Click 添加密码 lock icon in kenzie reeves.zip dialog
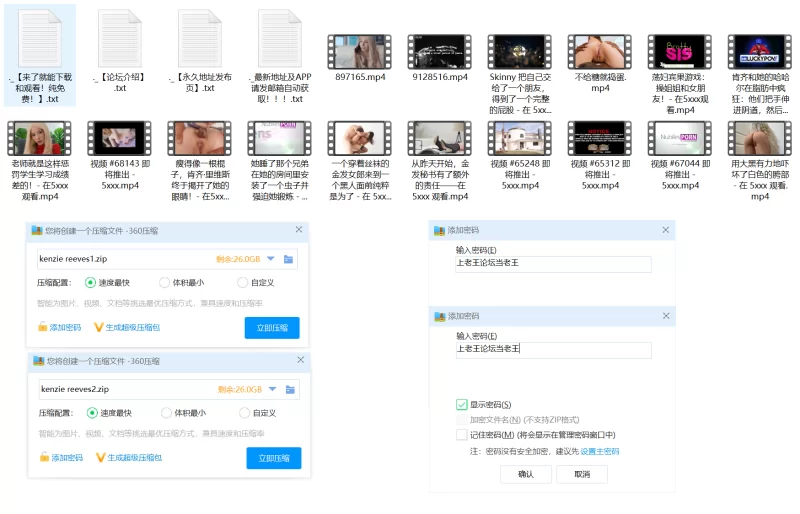The image size is (800, 514). click(43, 327)
